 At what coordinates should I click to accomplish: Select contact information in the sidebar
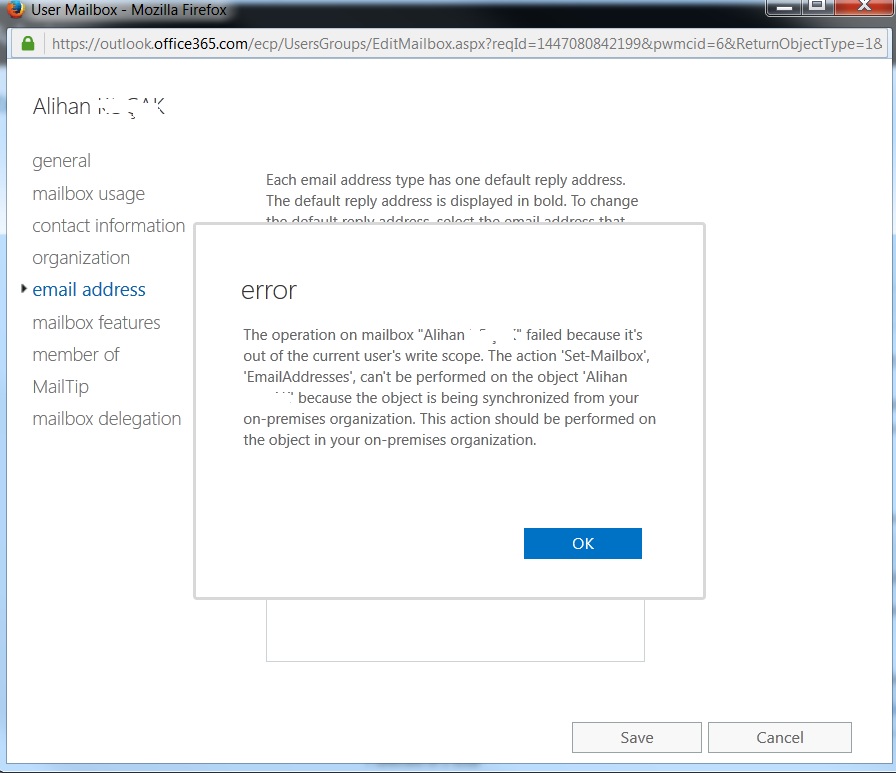point(108,226)
